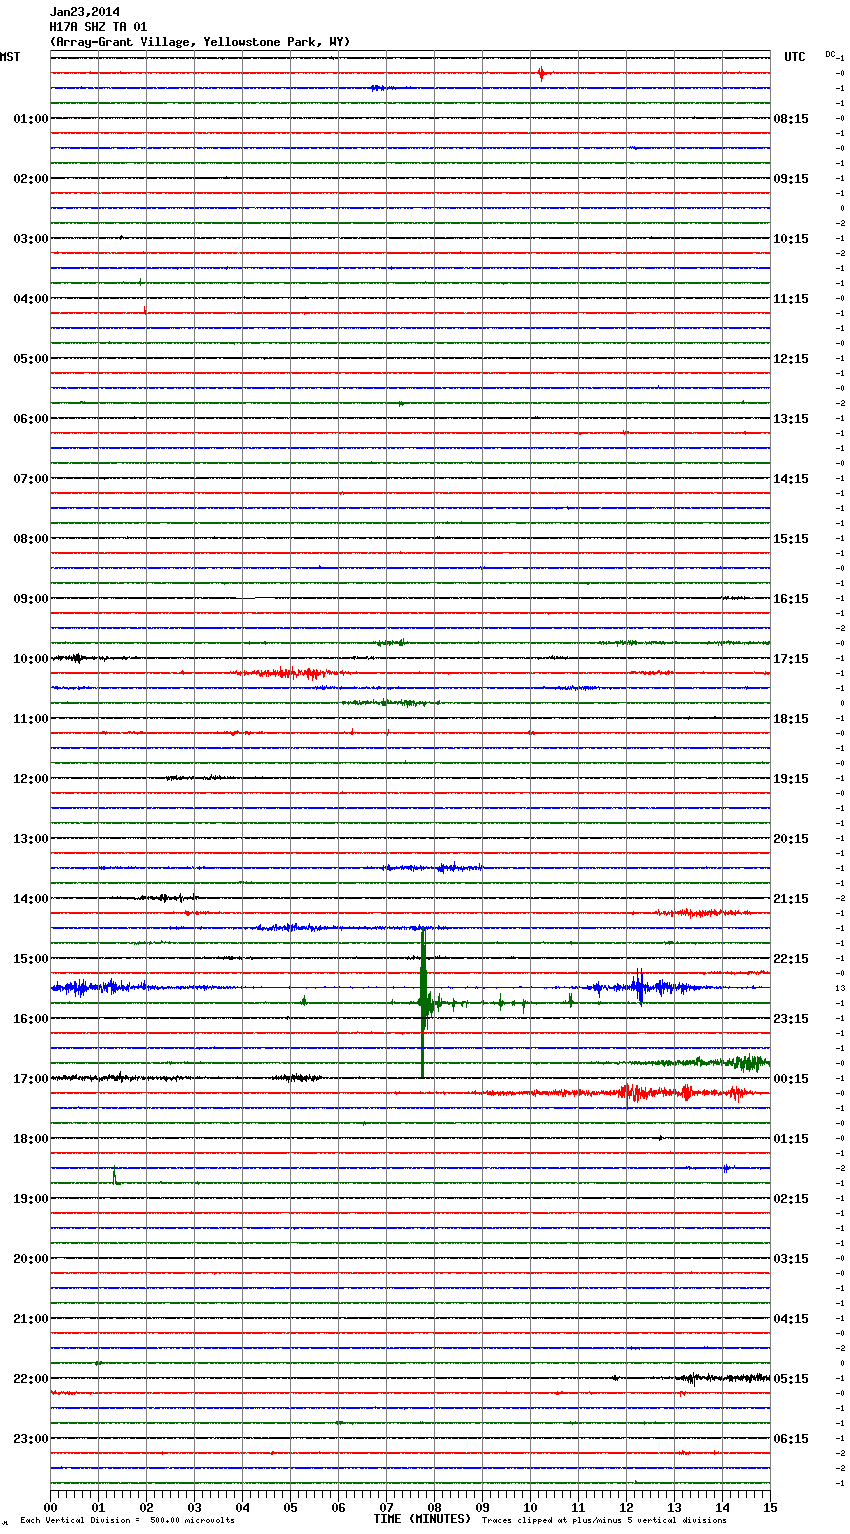This screenshot has width=850, height=1534.
Task: Click the blue burst near minute 12 after 15:00
Action: pos(640,988)
